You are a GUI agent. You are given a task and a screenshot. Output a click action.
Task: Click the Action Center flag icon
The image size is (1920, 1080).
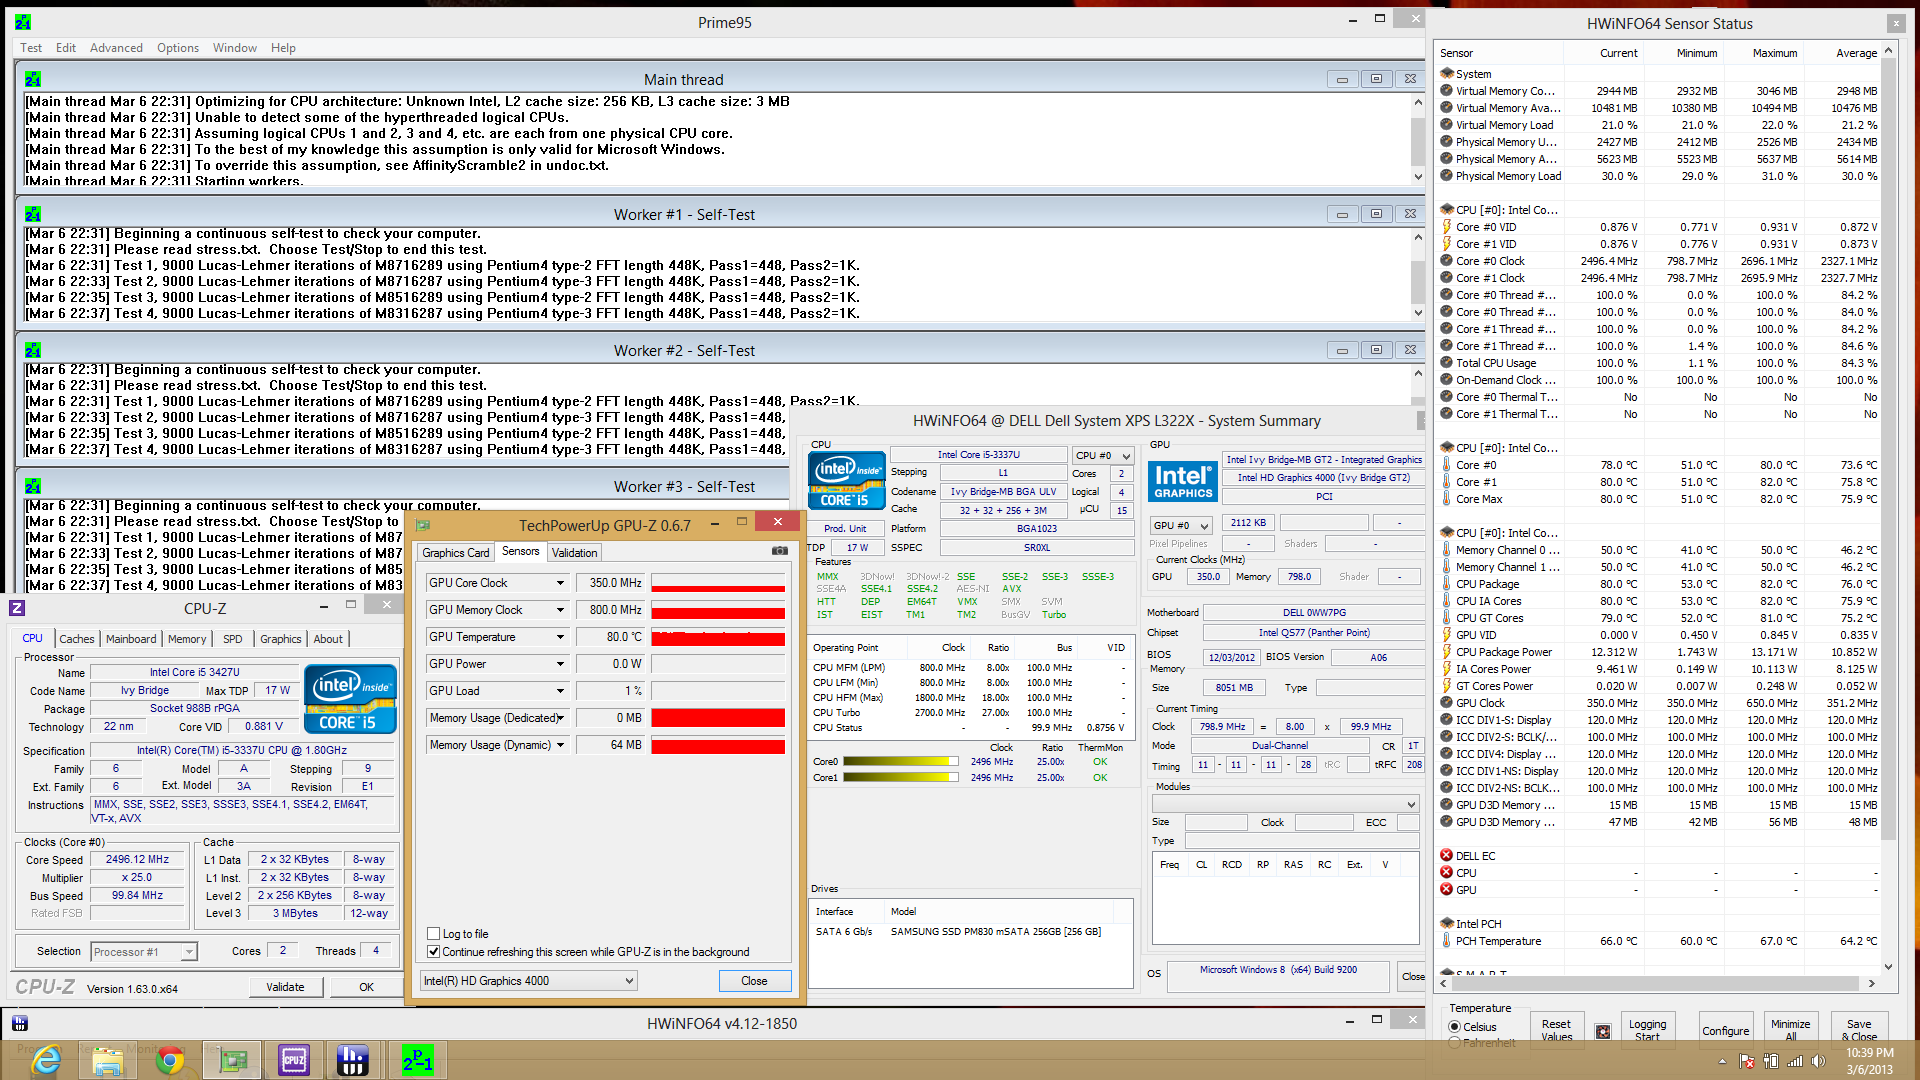tap(1746, 1061)
